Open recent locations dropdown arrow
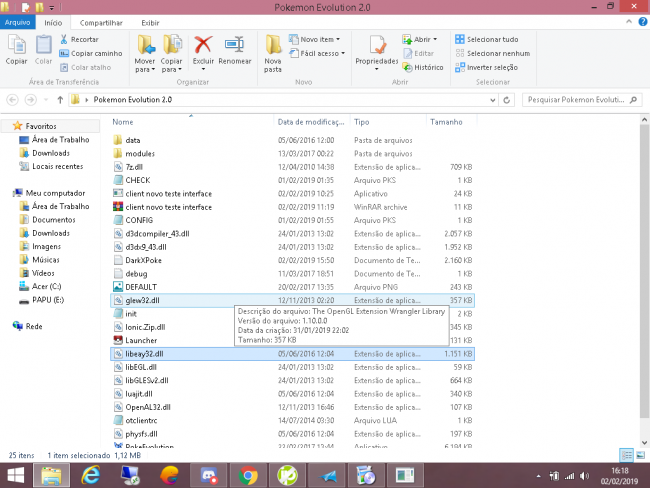 (x=46, y=100)
